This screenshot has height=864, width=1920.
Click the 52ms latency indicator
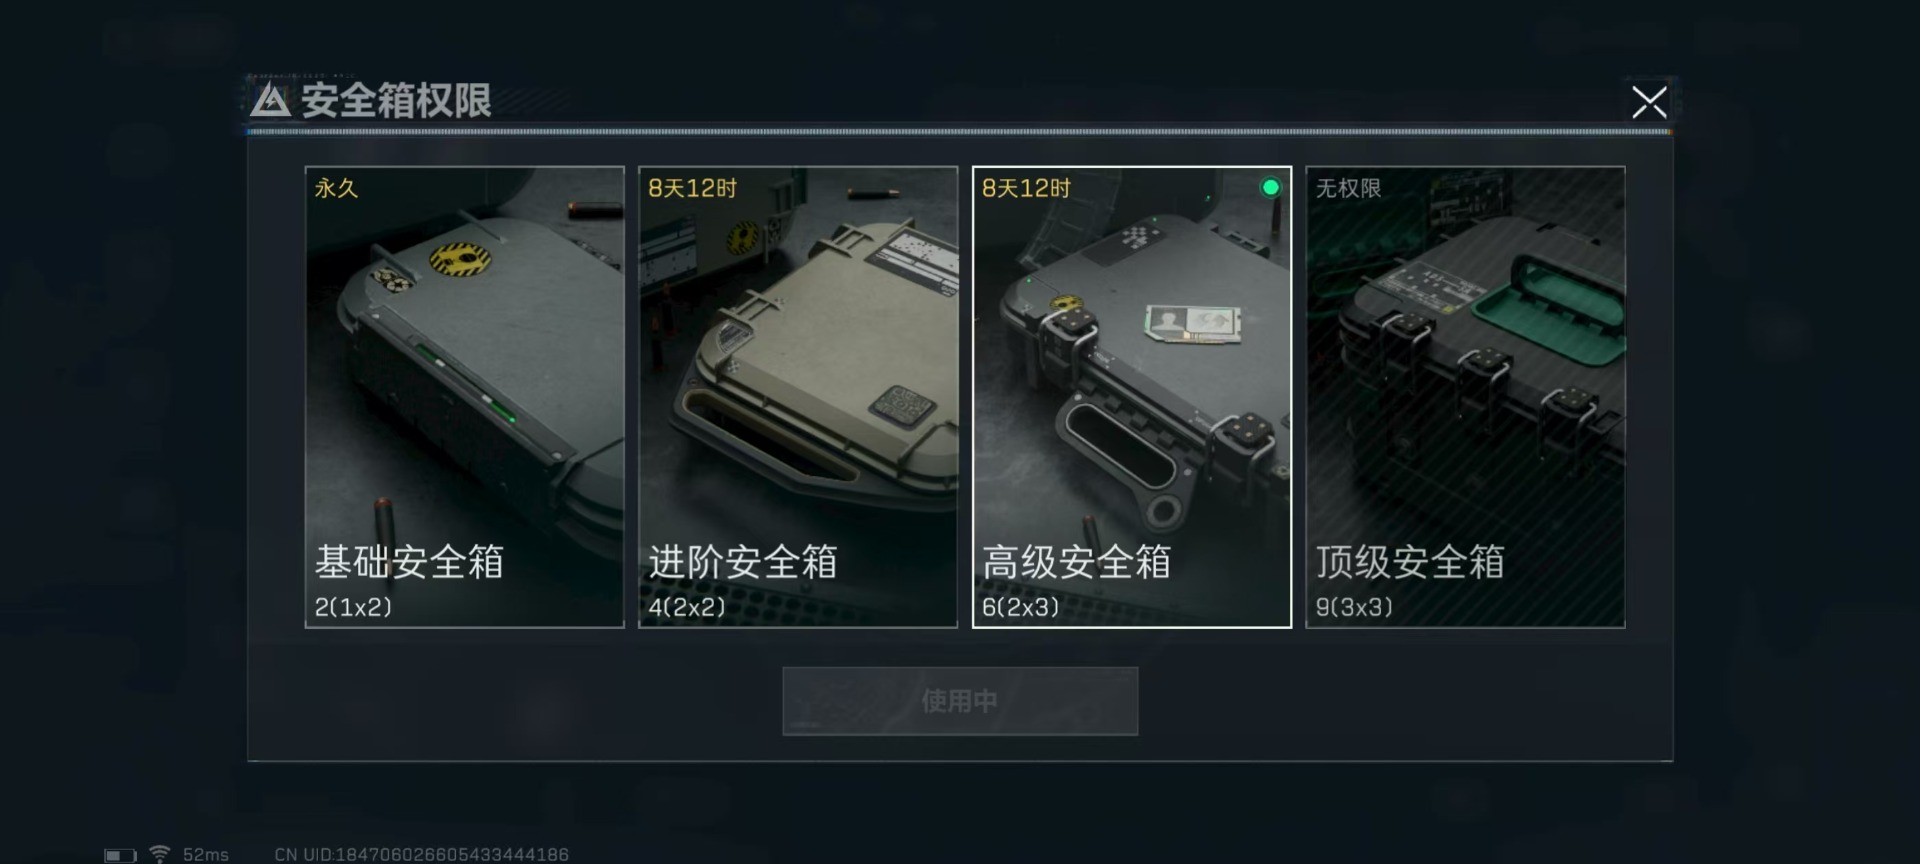205,855
